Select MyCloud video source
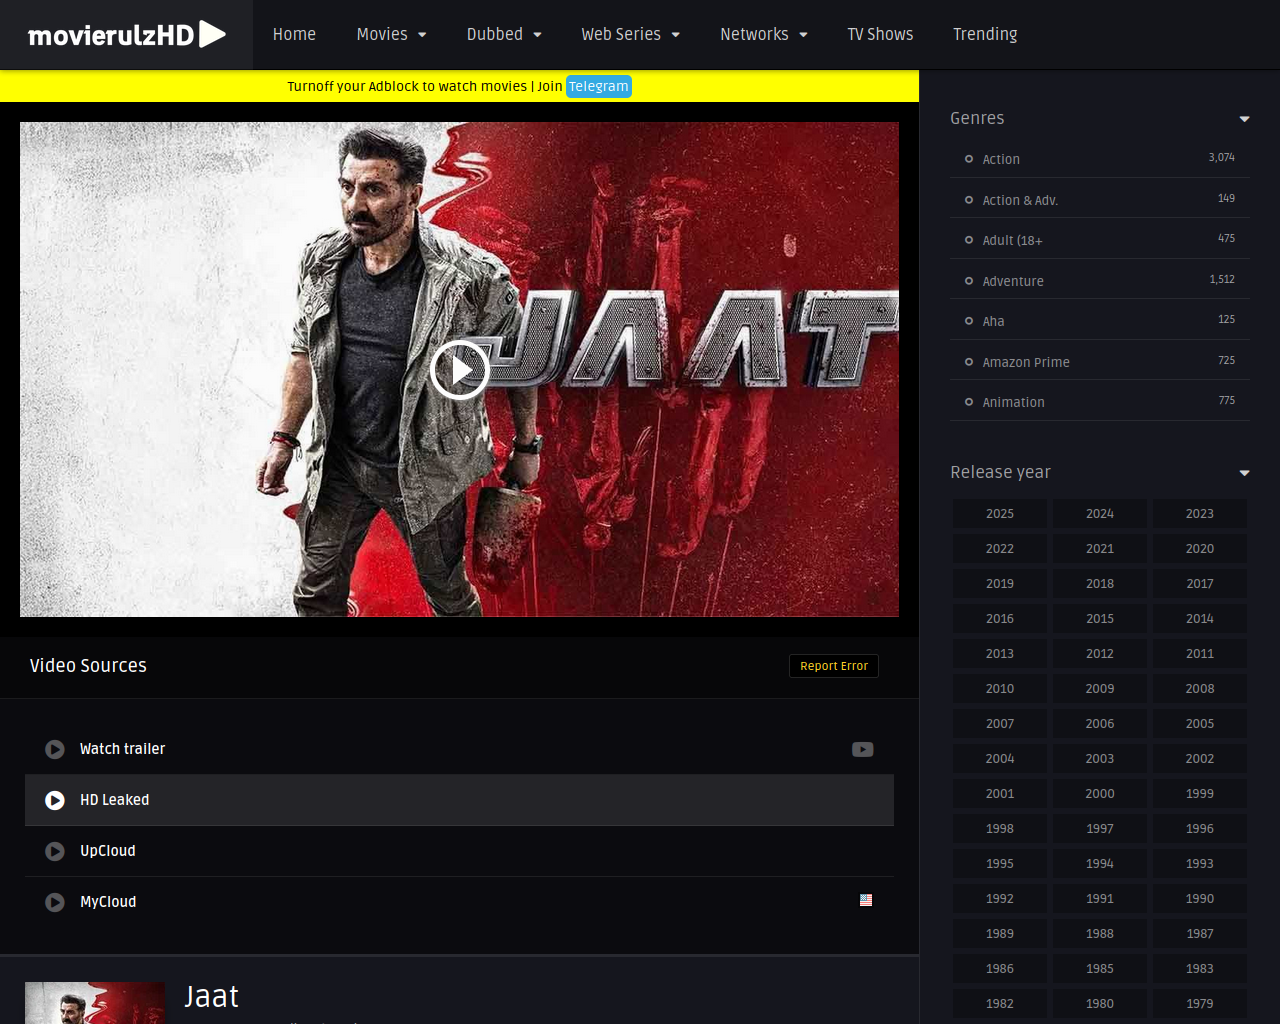The height and width of the screenshot is (1024, 1280). pos(459,902)
